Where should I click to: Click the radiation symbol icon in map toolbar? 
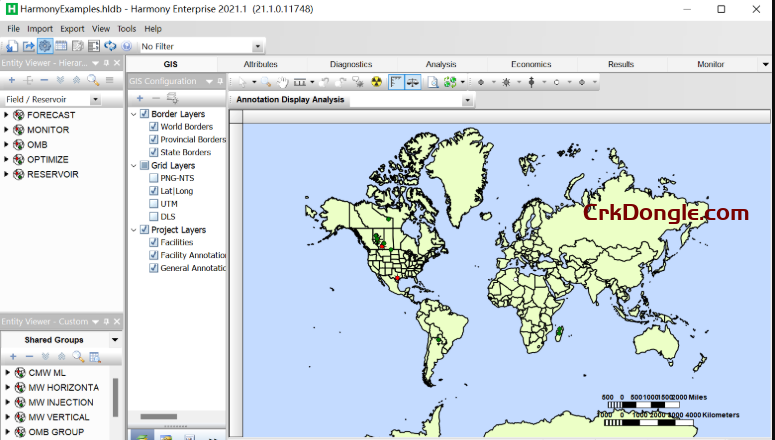pyautogui.click(x=376, y=82)
